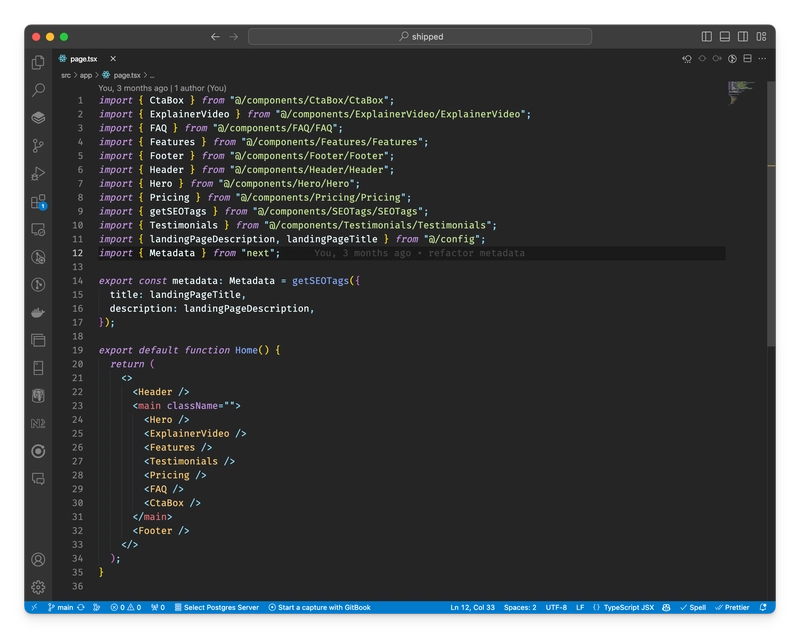800x638 pixels.
Task: Open the remote window indicator in status bar
Action: tap(34, 607)
